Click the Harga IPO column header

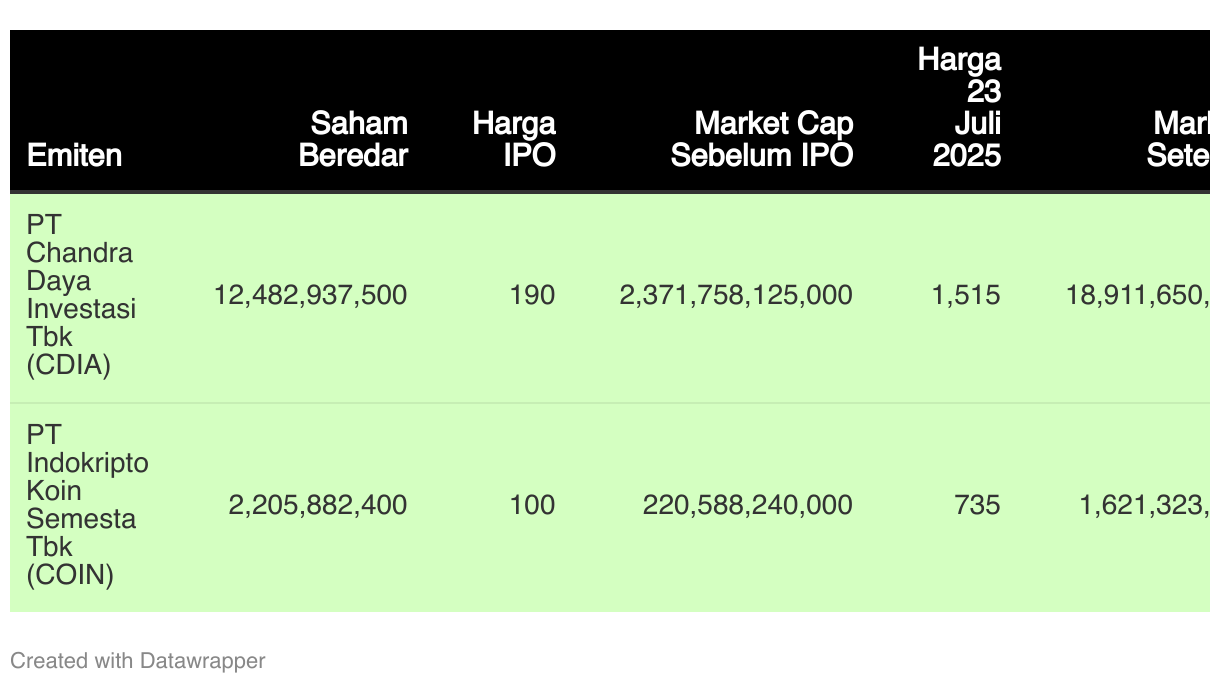coord(514,140)
